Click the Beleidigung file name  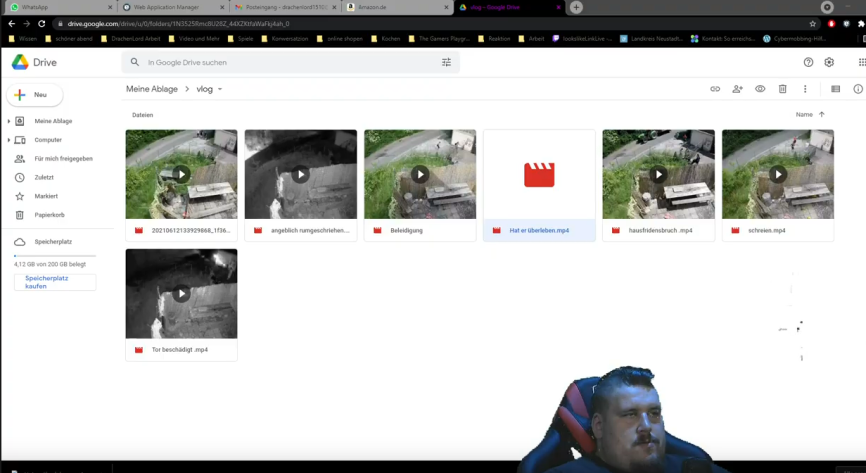coord(406,230)
